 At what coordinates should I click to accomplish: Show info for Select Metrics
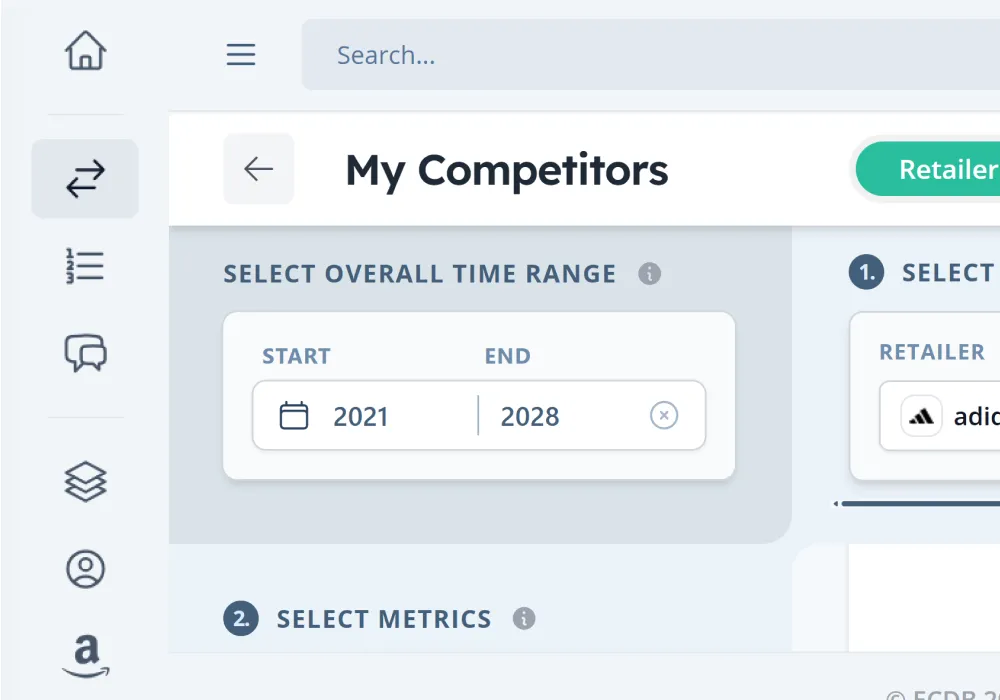coord(524,618)
